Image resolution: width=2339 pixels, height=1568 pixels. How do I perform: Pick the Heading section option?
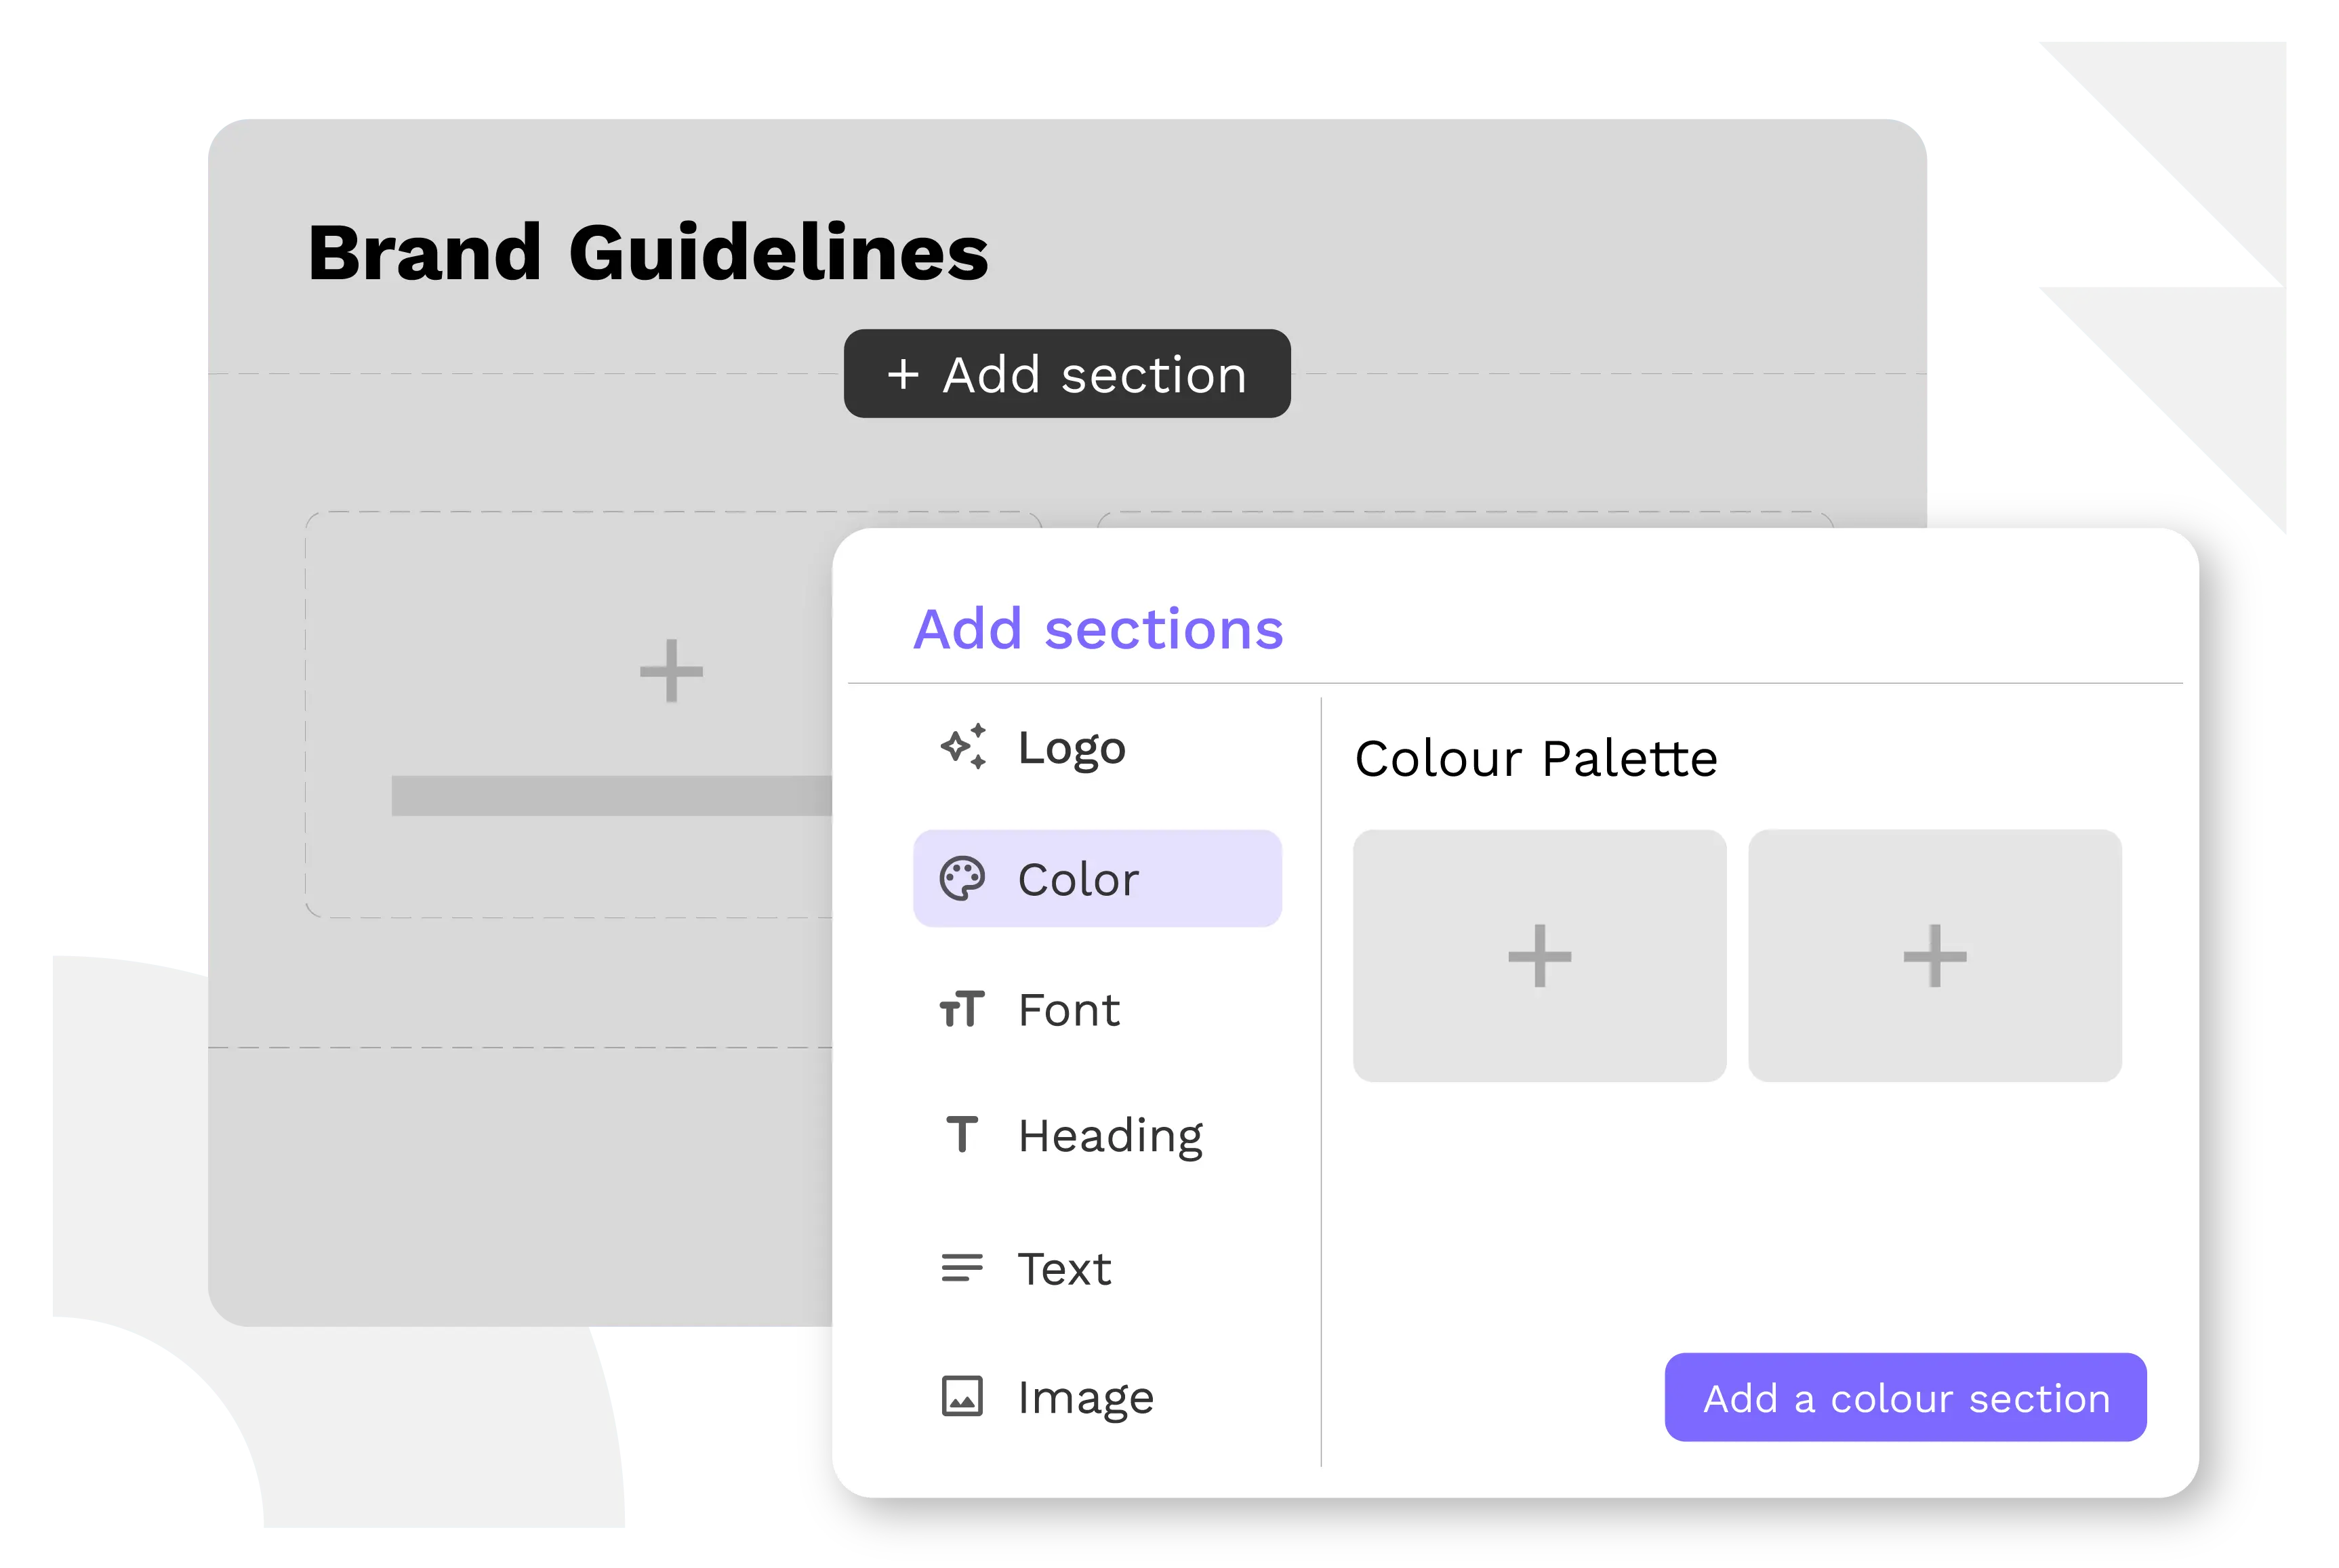1110,1136
